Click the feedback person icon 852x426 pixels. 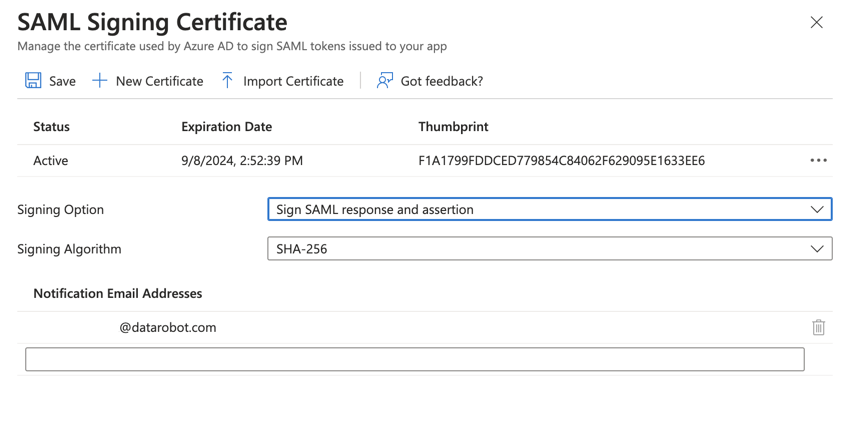point(384,81)
